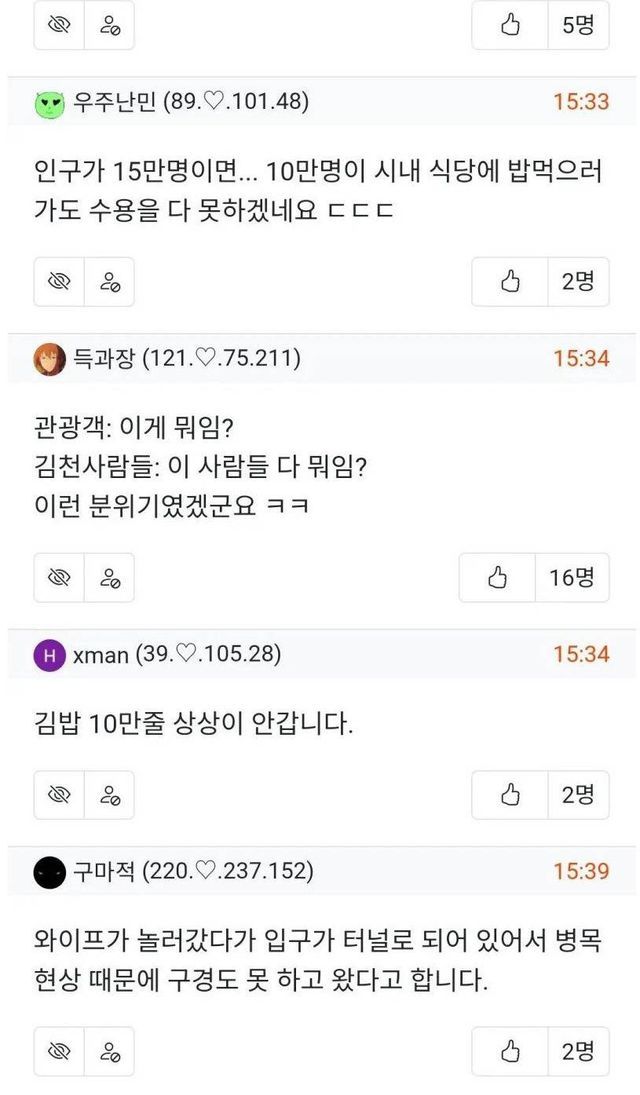Thumbs-up 득과장's comment
The height and width of the screenshot is (1095, 640).
tap(497, 578)
